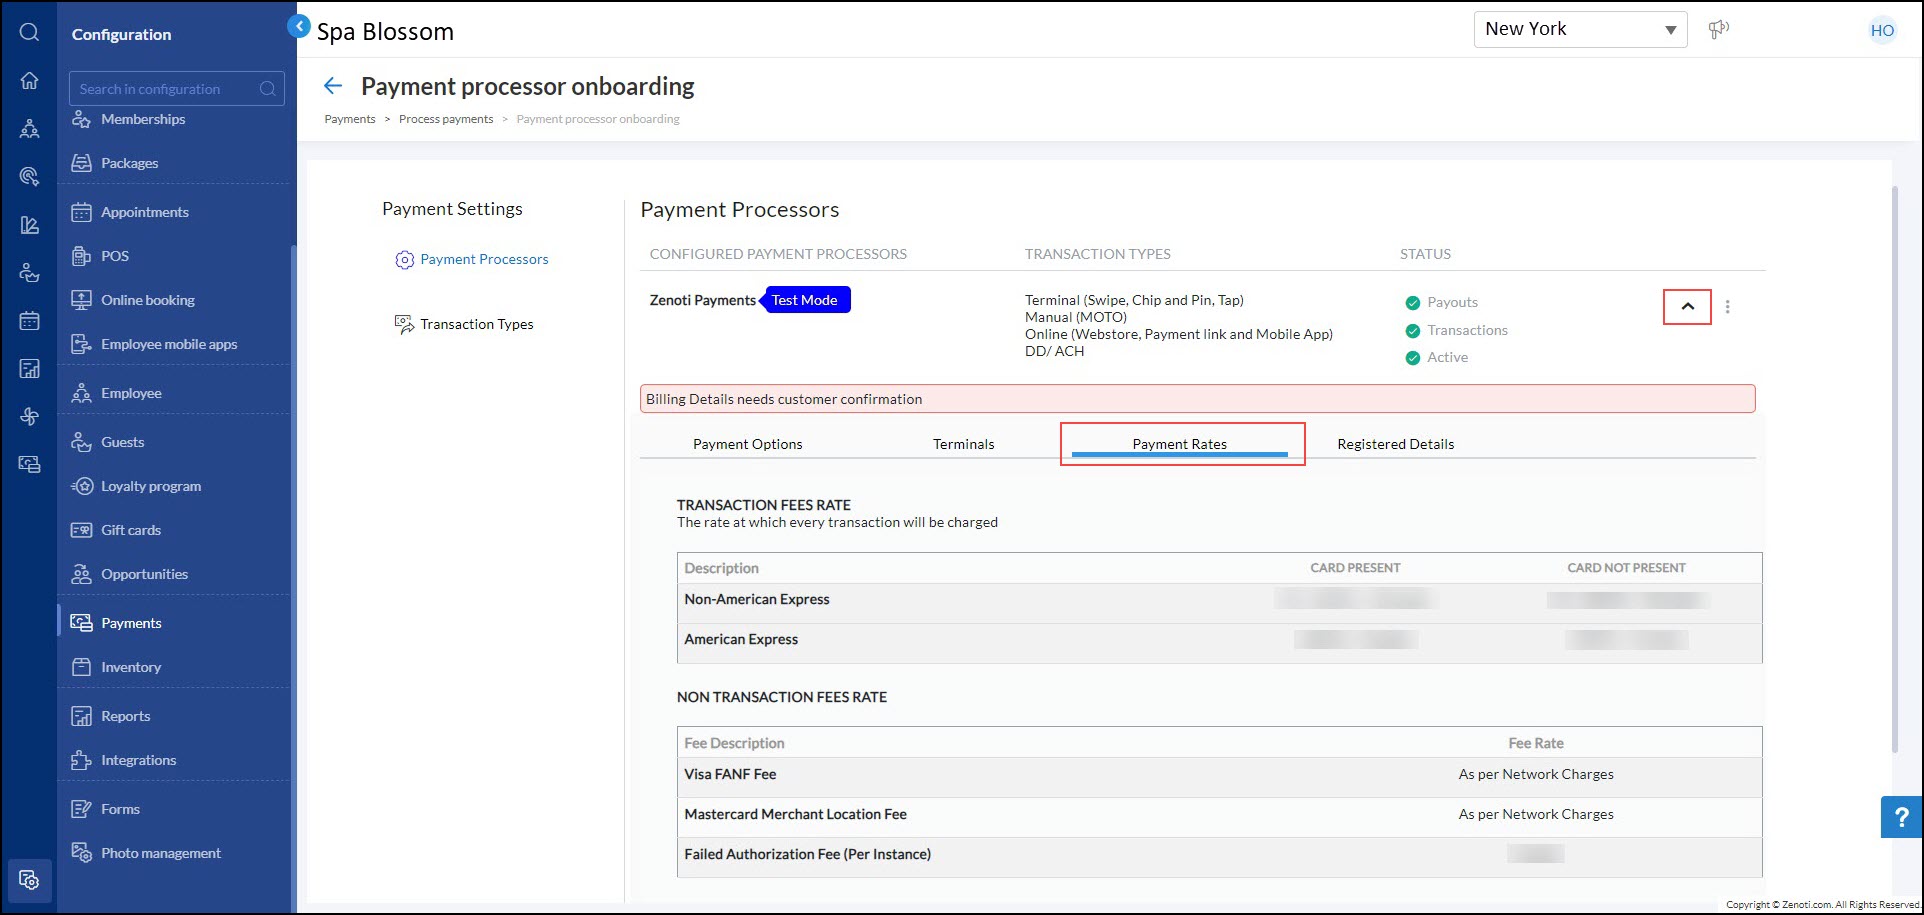The width and height of the screenshot is (1924, 915).
Task: Click the Photo management sidebar icon
Action: tap(81, 853)
